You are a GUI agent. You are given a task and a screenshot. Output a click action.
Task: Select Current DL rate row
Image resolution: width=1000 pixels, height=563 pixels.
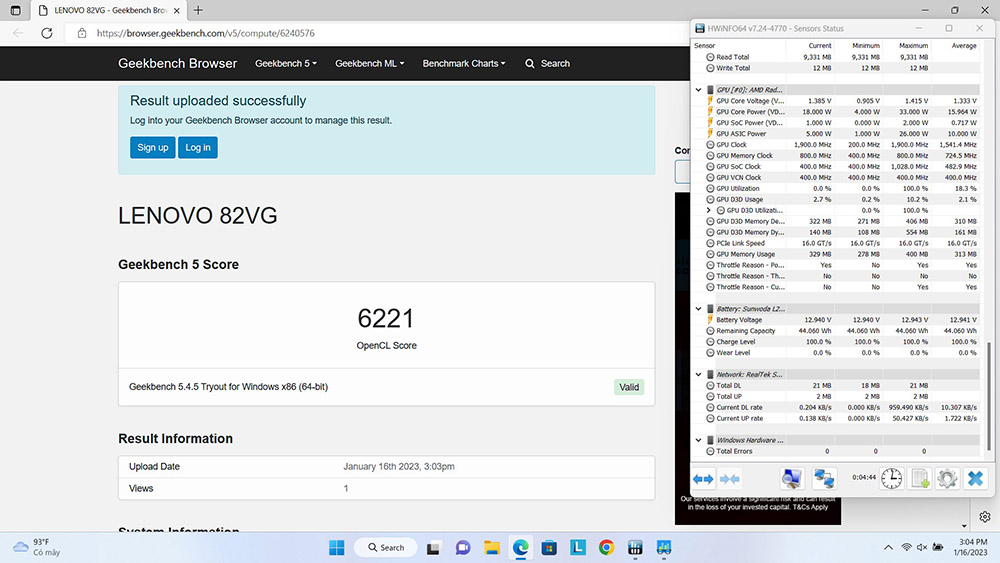(x=835, y=407)
